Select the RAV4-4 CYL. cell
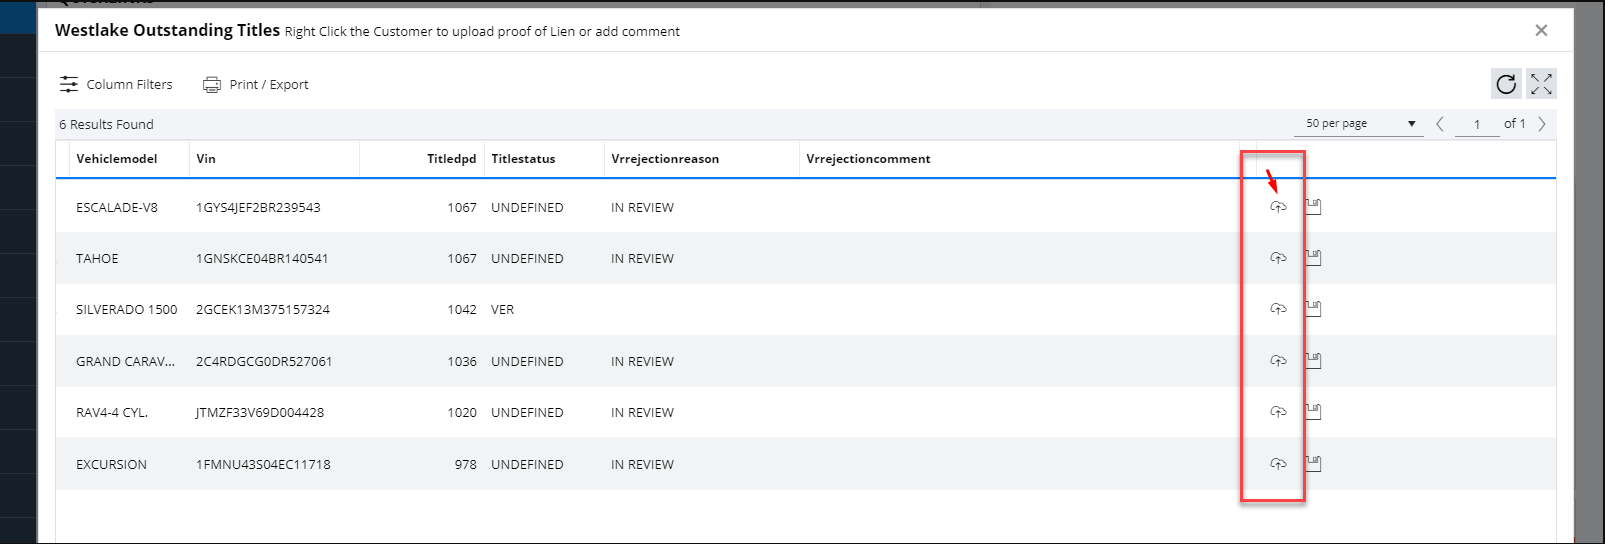Image resolution: width=1605 pixels, height=544 pixels. (x=112, y=413)
